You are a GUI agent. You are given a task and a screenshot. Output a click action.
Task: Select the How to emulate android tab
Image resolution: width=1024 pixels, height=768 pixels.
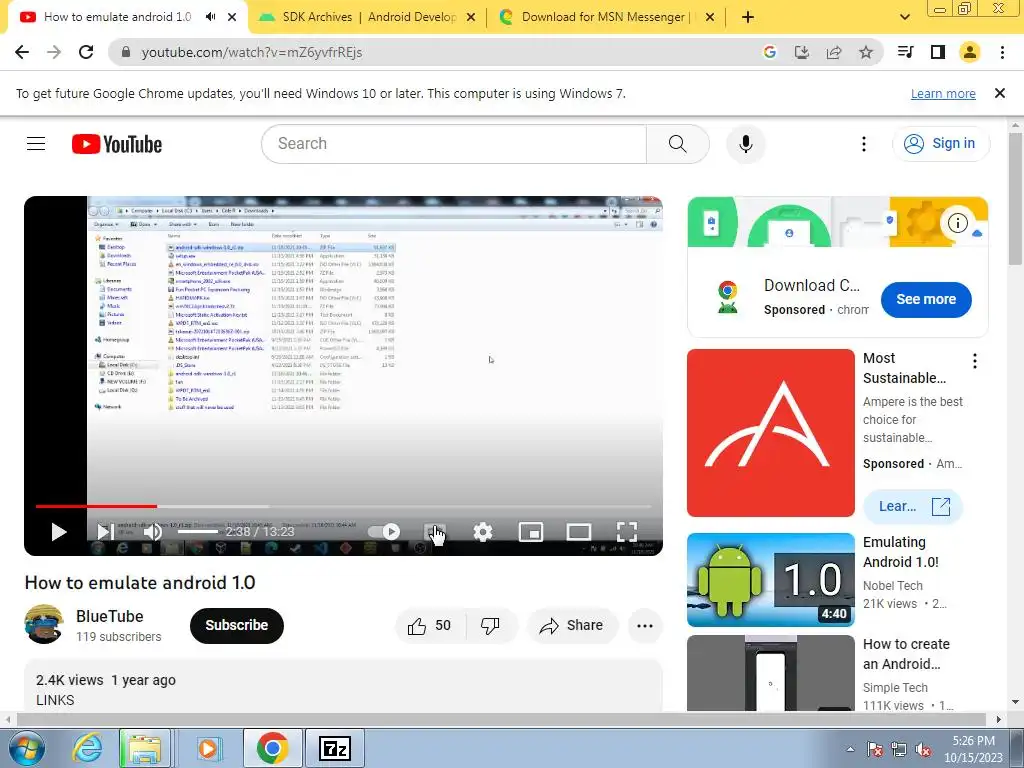(x=118, y=17)
